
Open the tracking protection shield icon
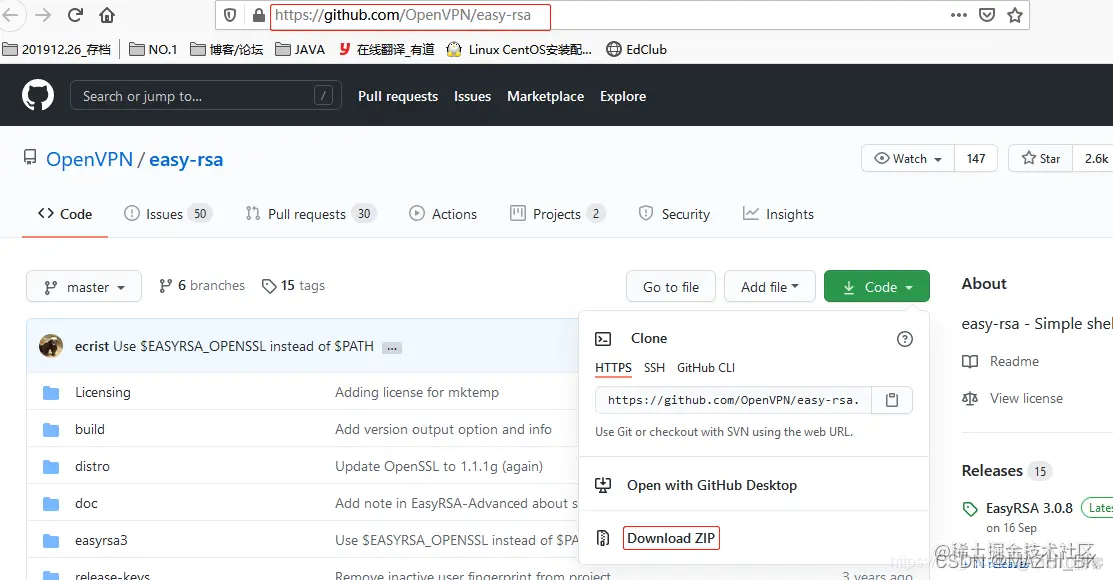click(x=230, y=15)
